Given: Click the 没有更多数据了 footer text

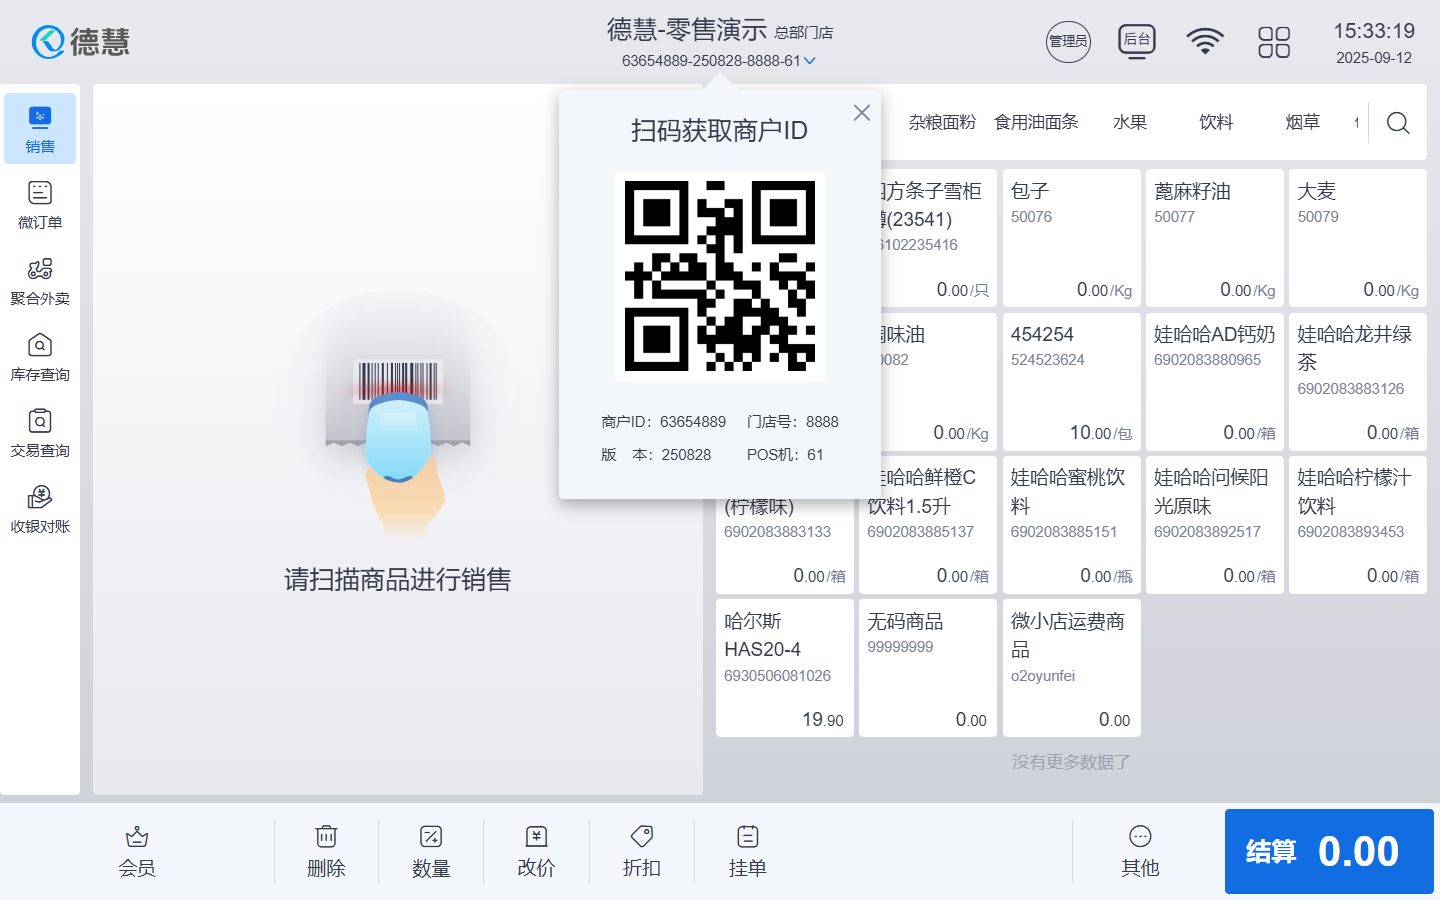Looking at the screenshot, I should point(1071,762).
